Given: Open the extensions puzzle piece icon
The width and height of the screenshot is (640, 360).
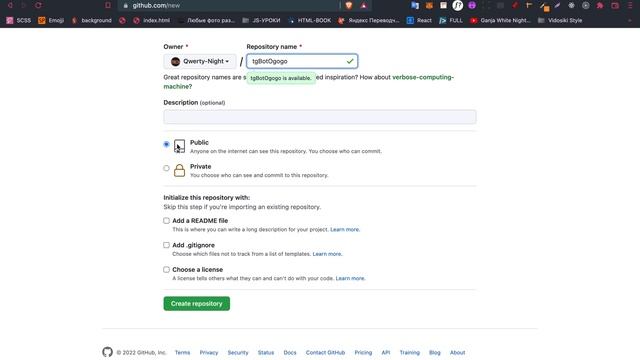Looking at the screenshot, I should point(600,5).
